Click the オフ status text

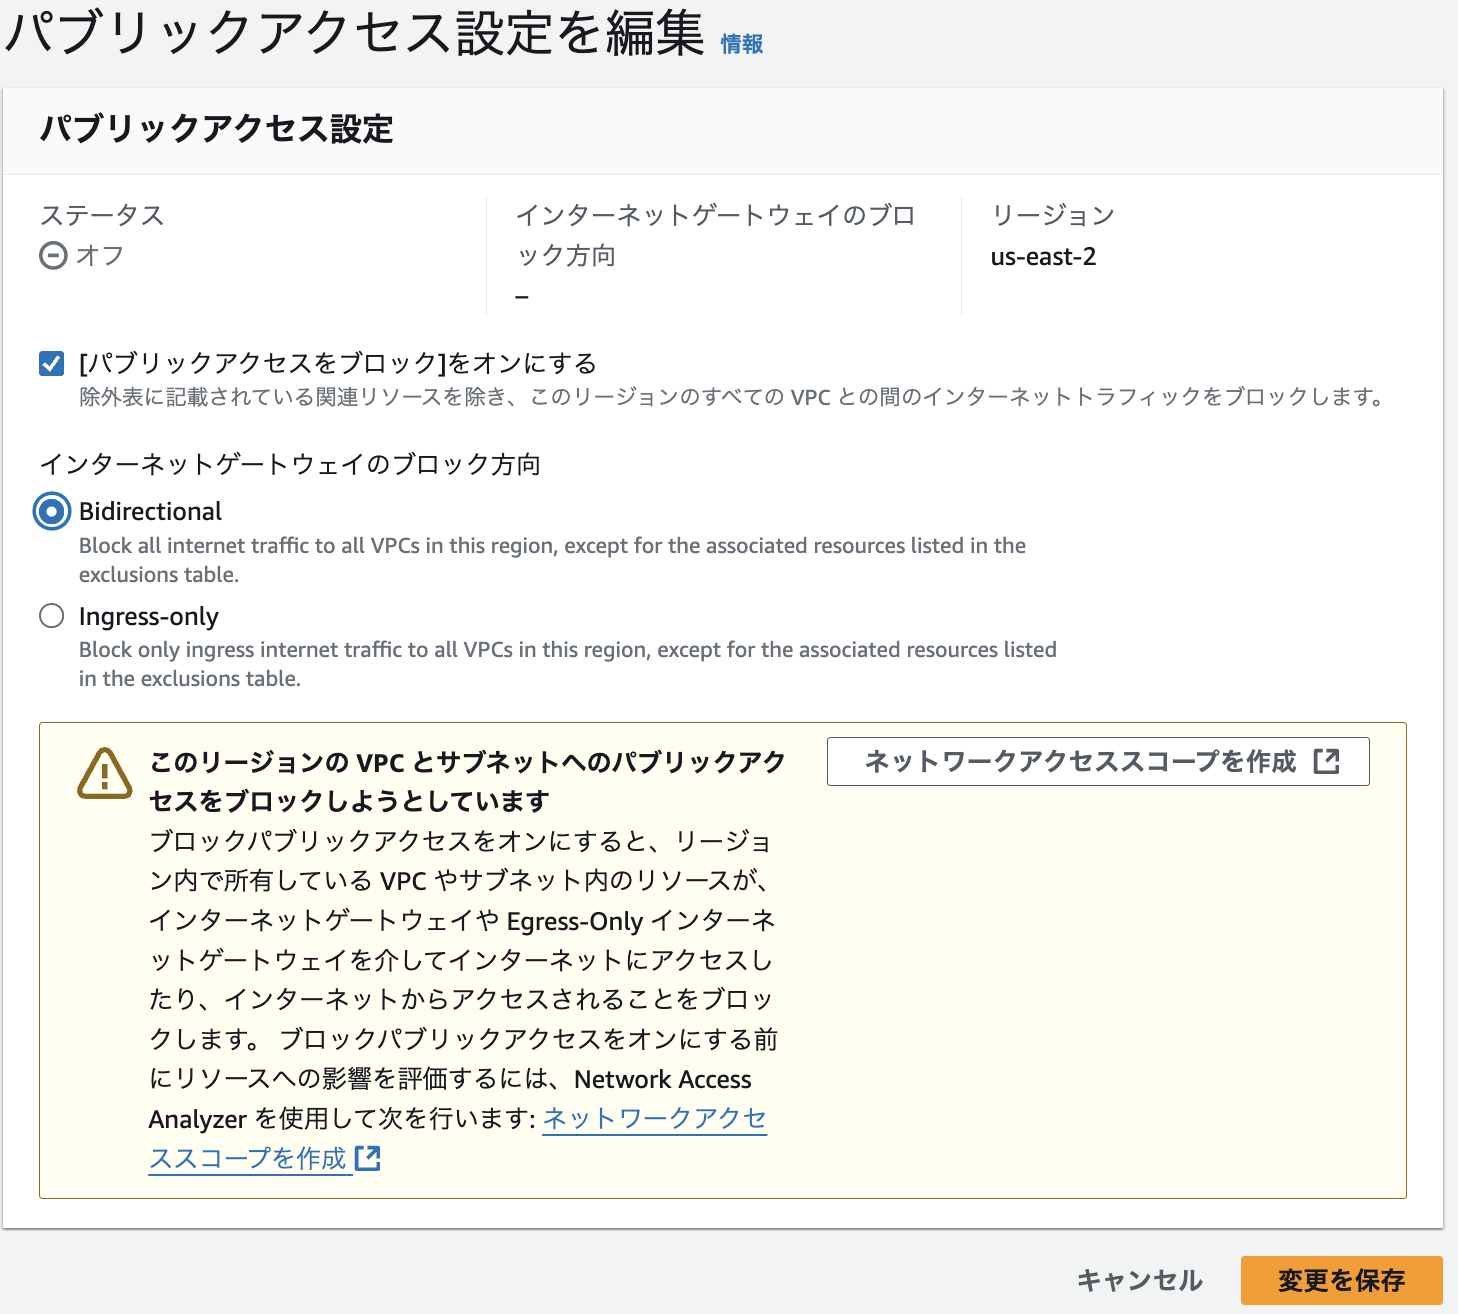100,257
